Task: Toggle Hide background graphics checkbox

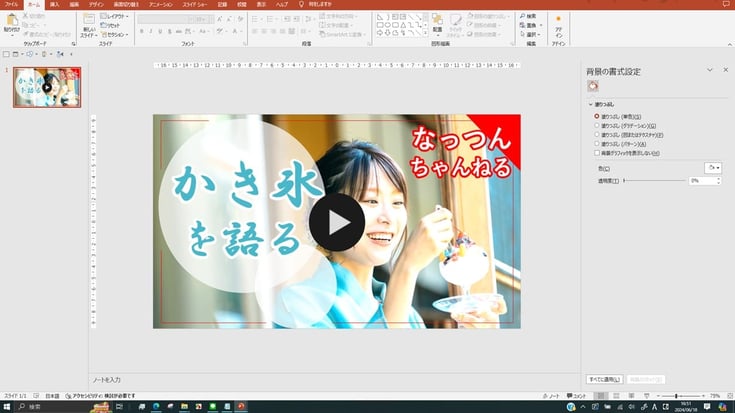Action: coord(597,153)
